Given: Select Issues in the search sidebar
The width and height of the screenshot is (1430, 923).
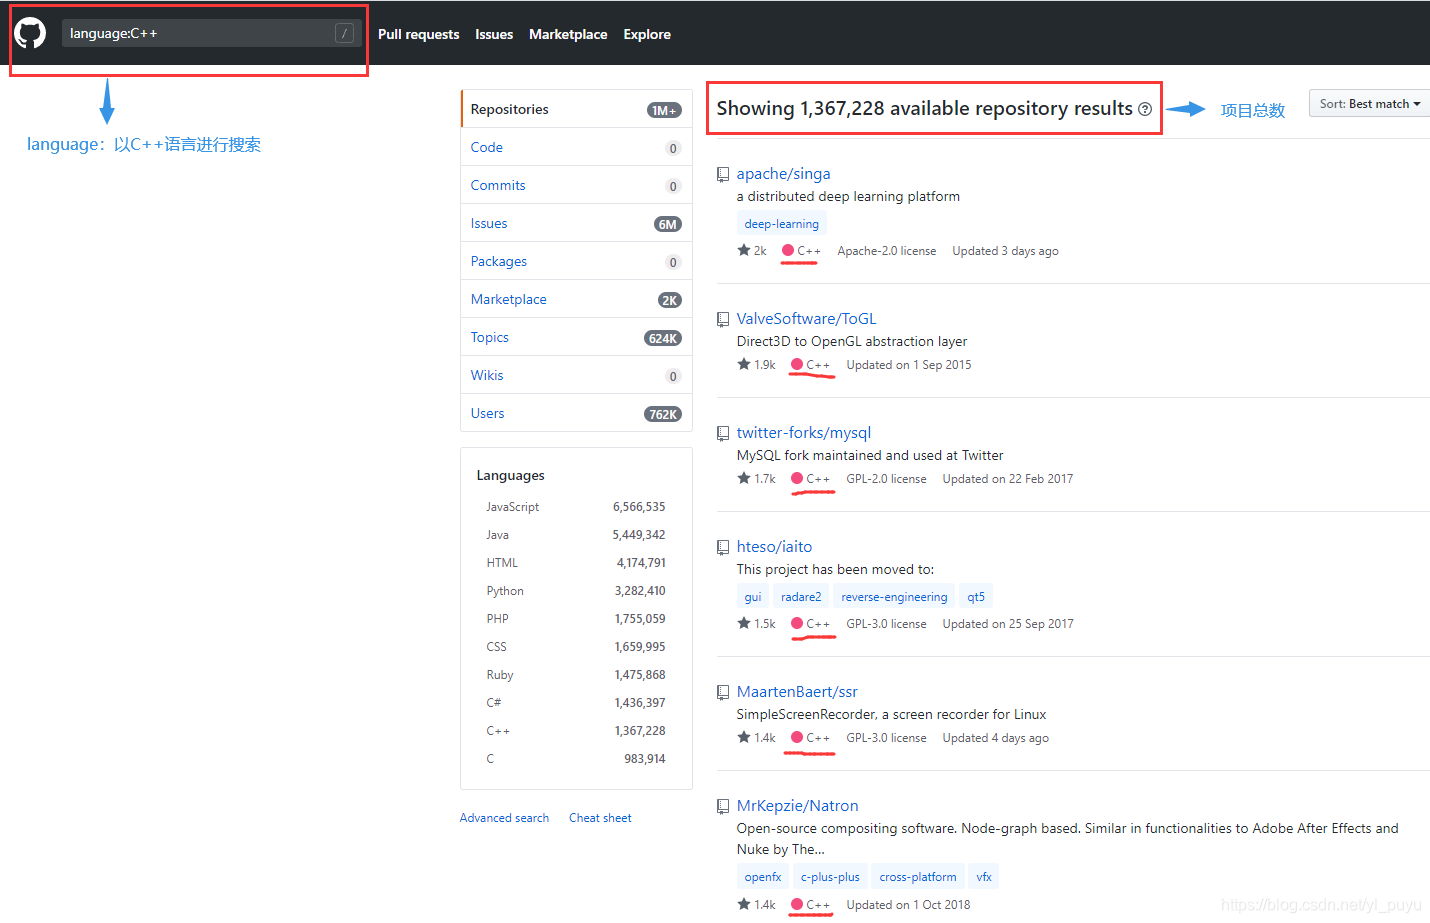Looking at the screenshot, I should (x=489, y=222).
